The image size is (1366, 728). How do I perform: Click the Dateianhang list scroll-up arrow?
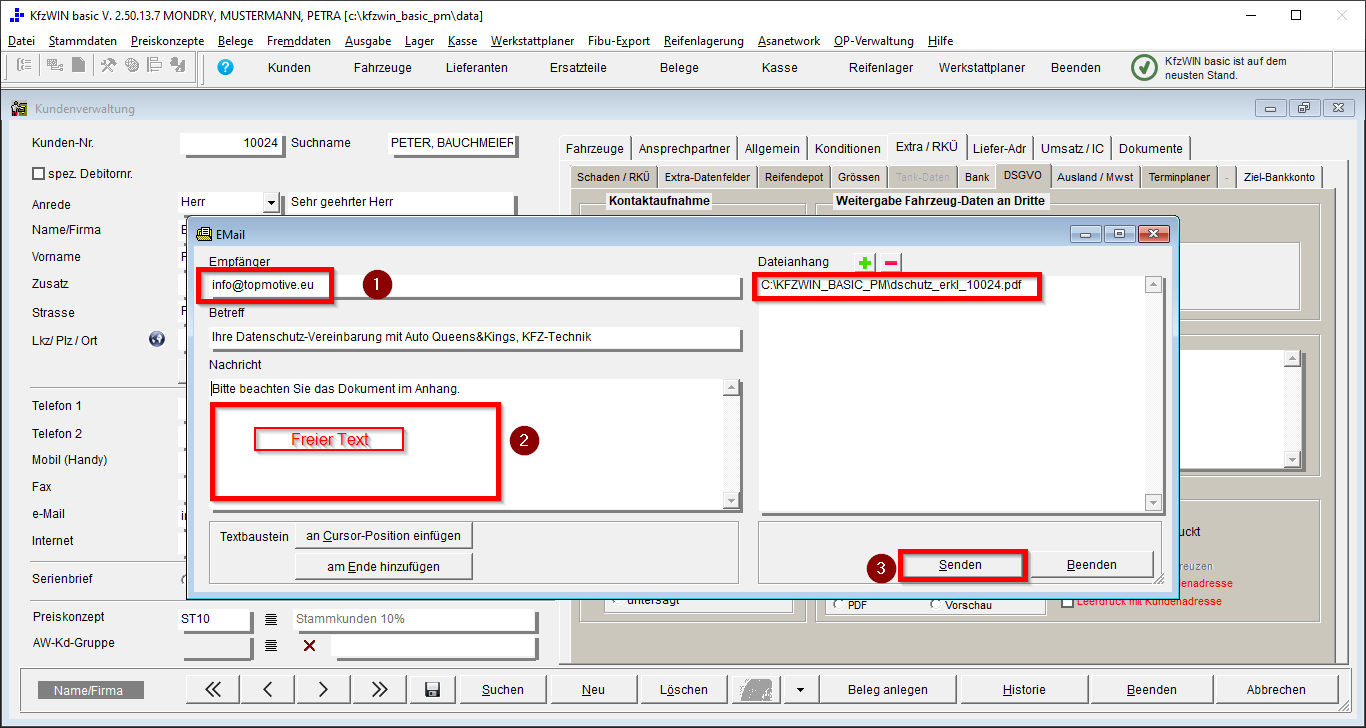[1153, 285]
